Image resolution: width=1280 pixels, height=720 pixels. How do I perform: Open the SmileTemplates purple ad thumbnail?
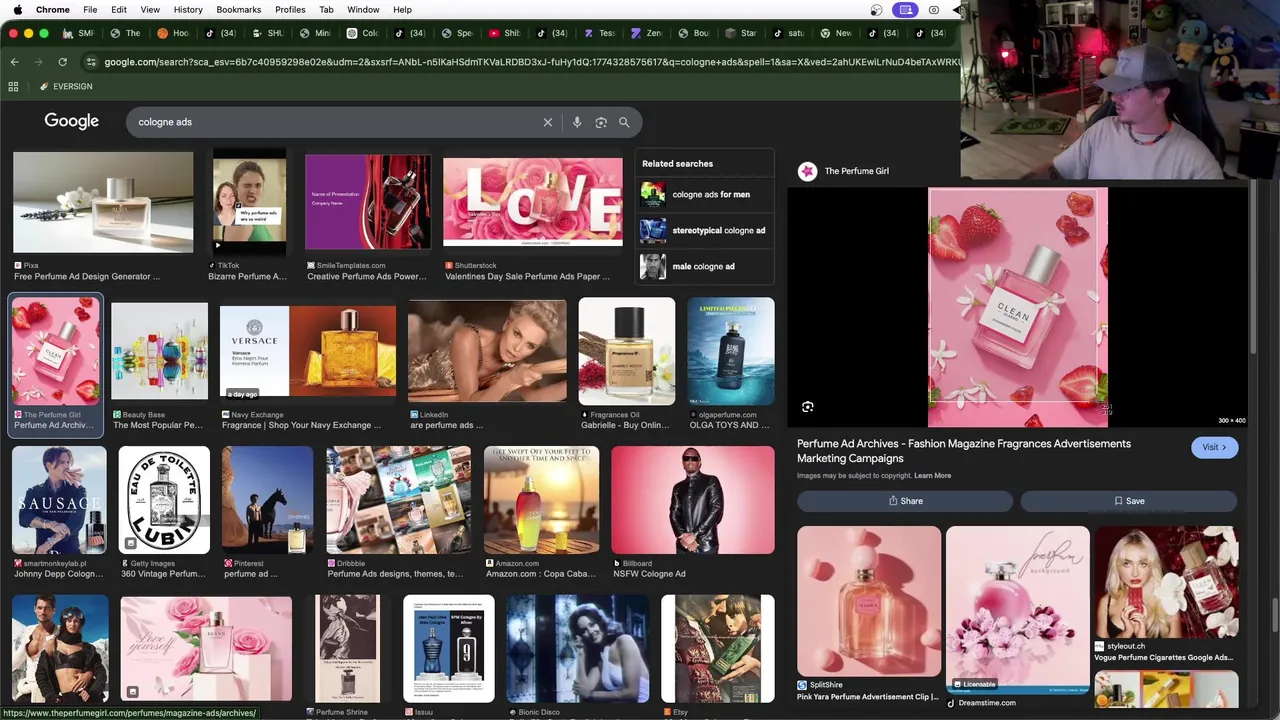(x=368, y=202)
